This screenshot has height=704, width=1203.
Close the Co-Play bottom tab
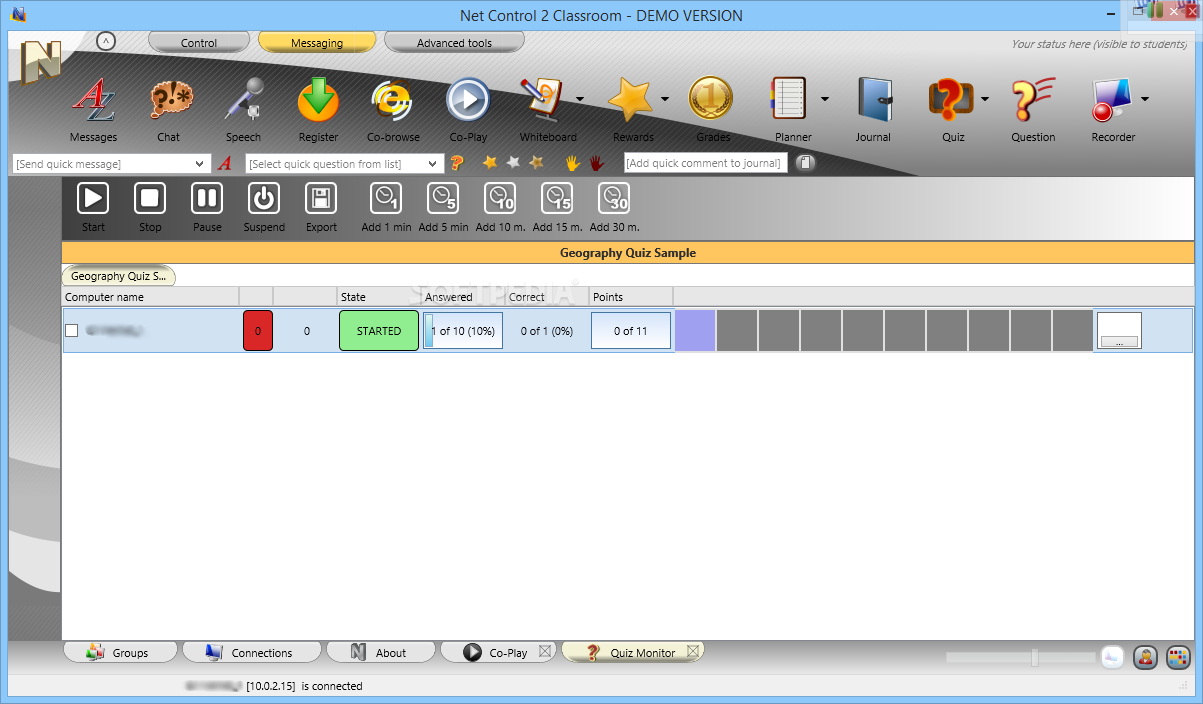(545, 652)
